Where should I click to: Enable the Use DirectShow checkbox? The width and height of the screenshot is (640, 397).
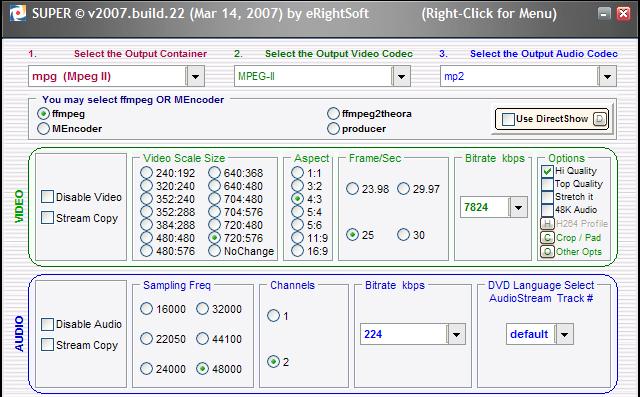508,119
